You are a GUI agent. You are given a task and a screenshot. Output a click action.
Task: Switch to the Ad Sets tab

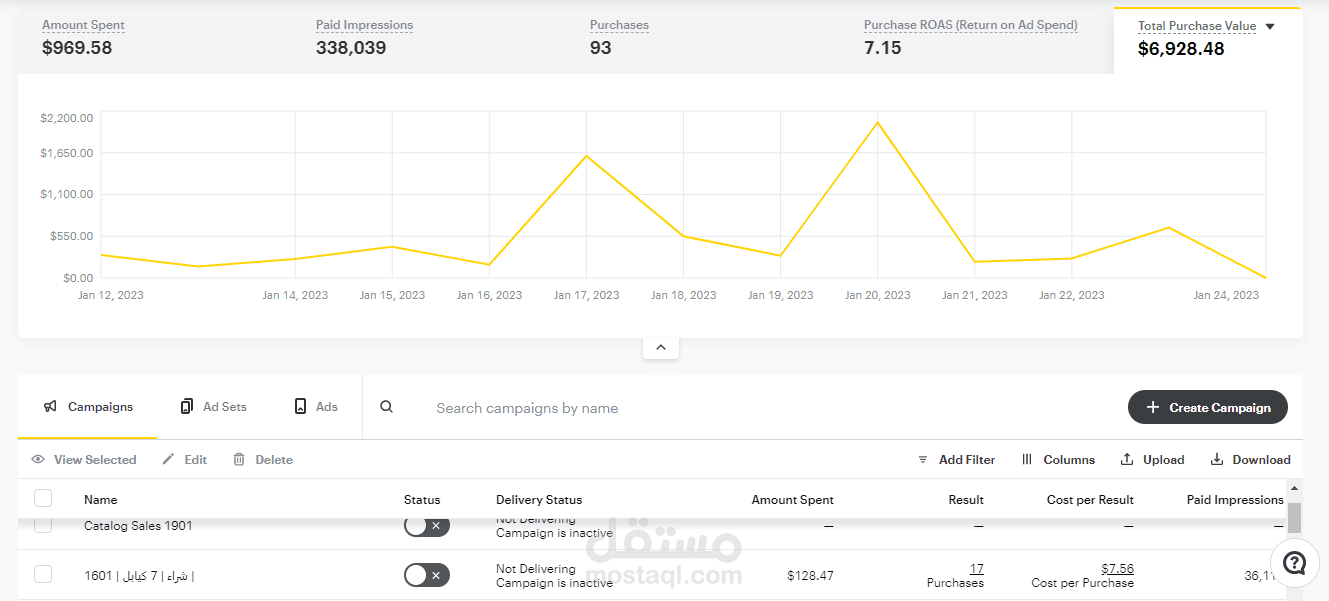tap(214, 407)
